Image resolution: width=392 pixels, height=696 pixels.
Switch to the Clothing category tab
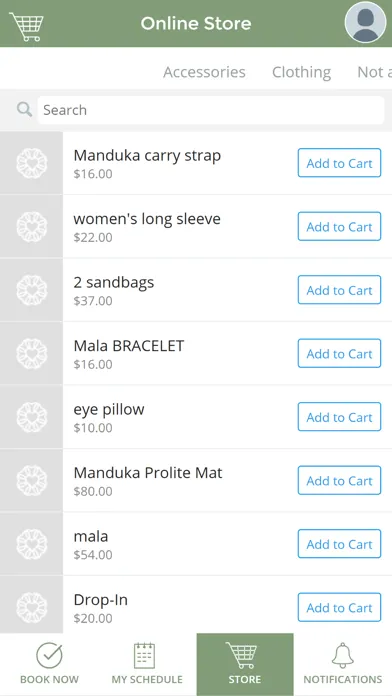[x=301, y=72]
